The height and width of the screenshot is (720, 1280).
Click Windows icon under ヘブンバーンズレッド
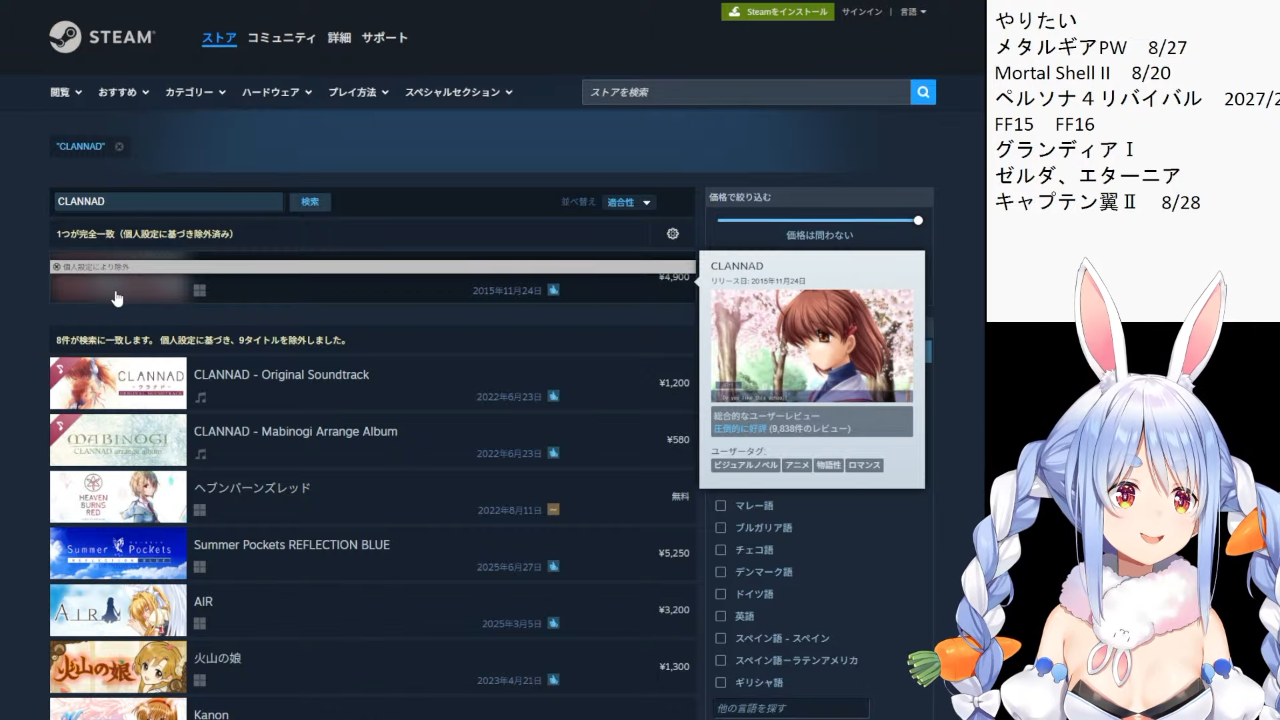(200, 510)
